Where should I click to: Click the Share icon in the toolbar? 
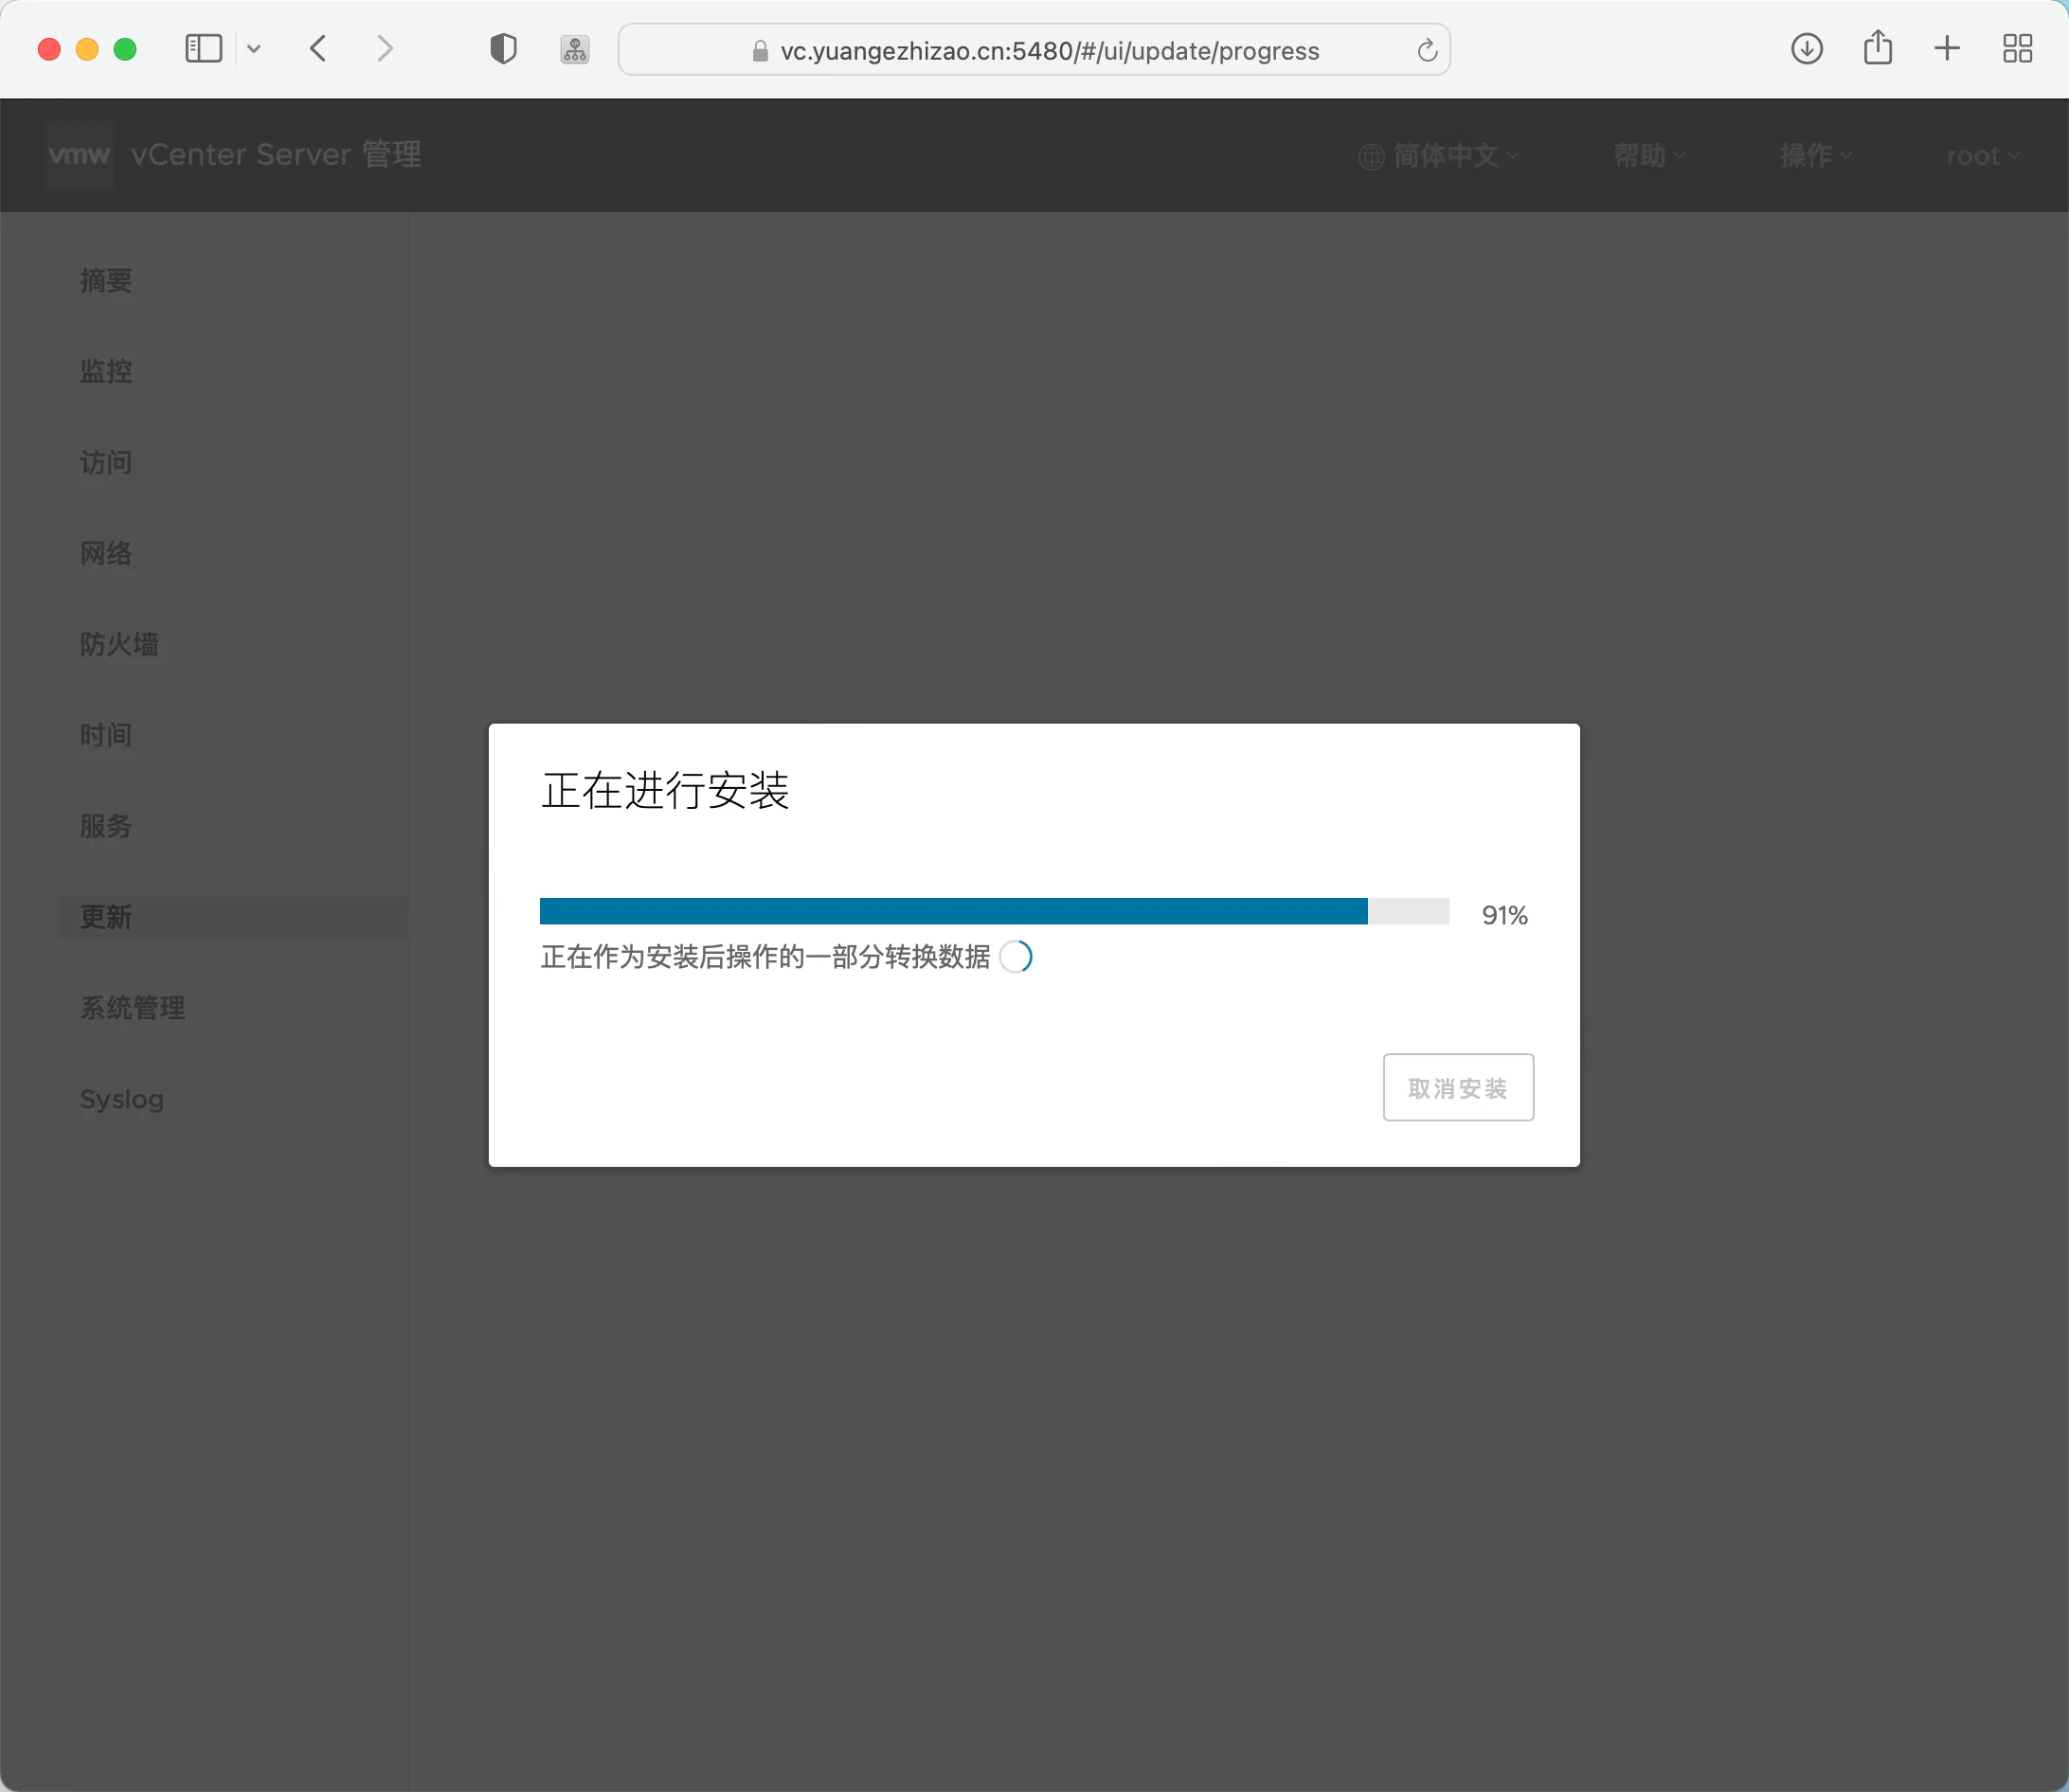[x=1877, y=49]
